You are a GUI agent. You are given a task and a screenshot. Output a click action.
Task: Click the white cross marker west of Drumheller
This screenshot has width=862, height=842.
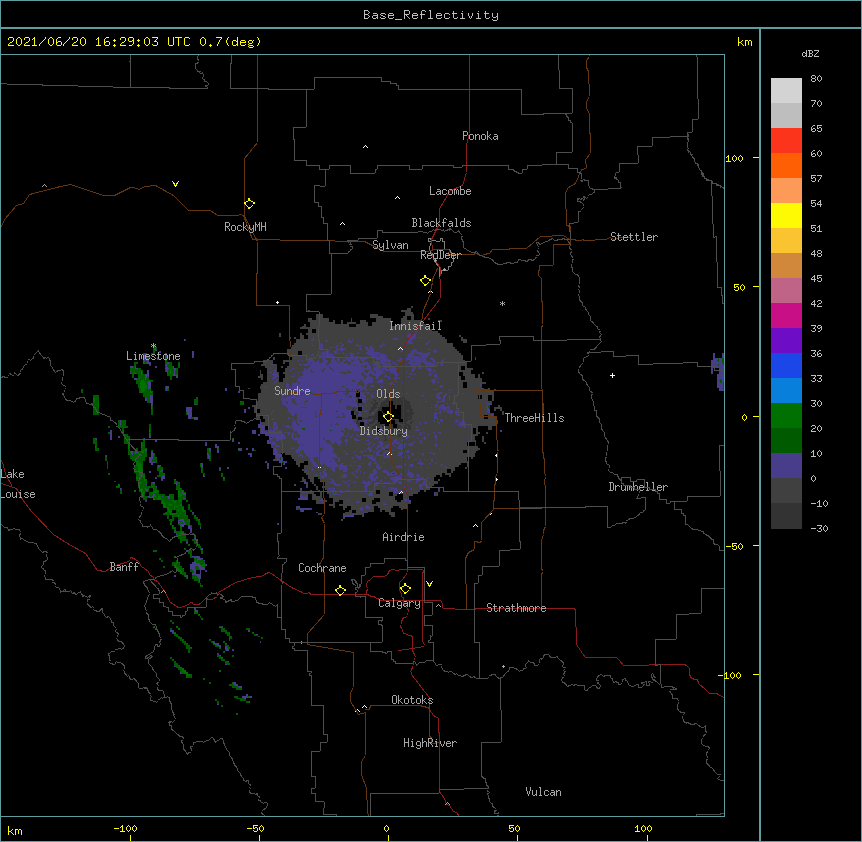(x=612, y=375)
